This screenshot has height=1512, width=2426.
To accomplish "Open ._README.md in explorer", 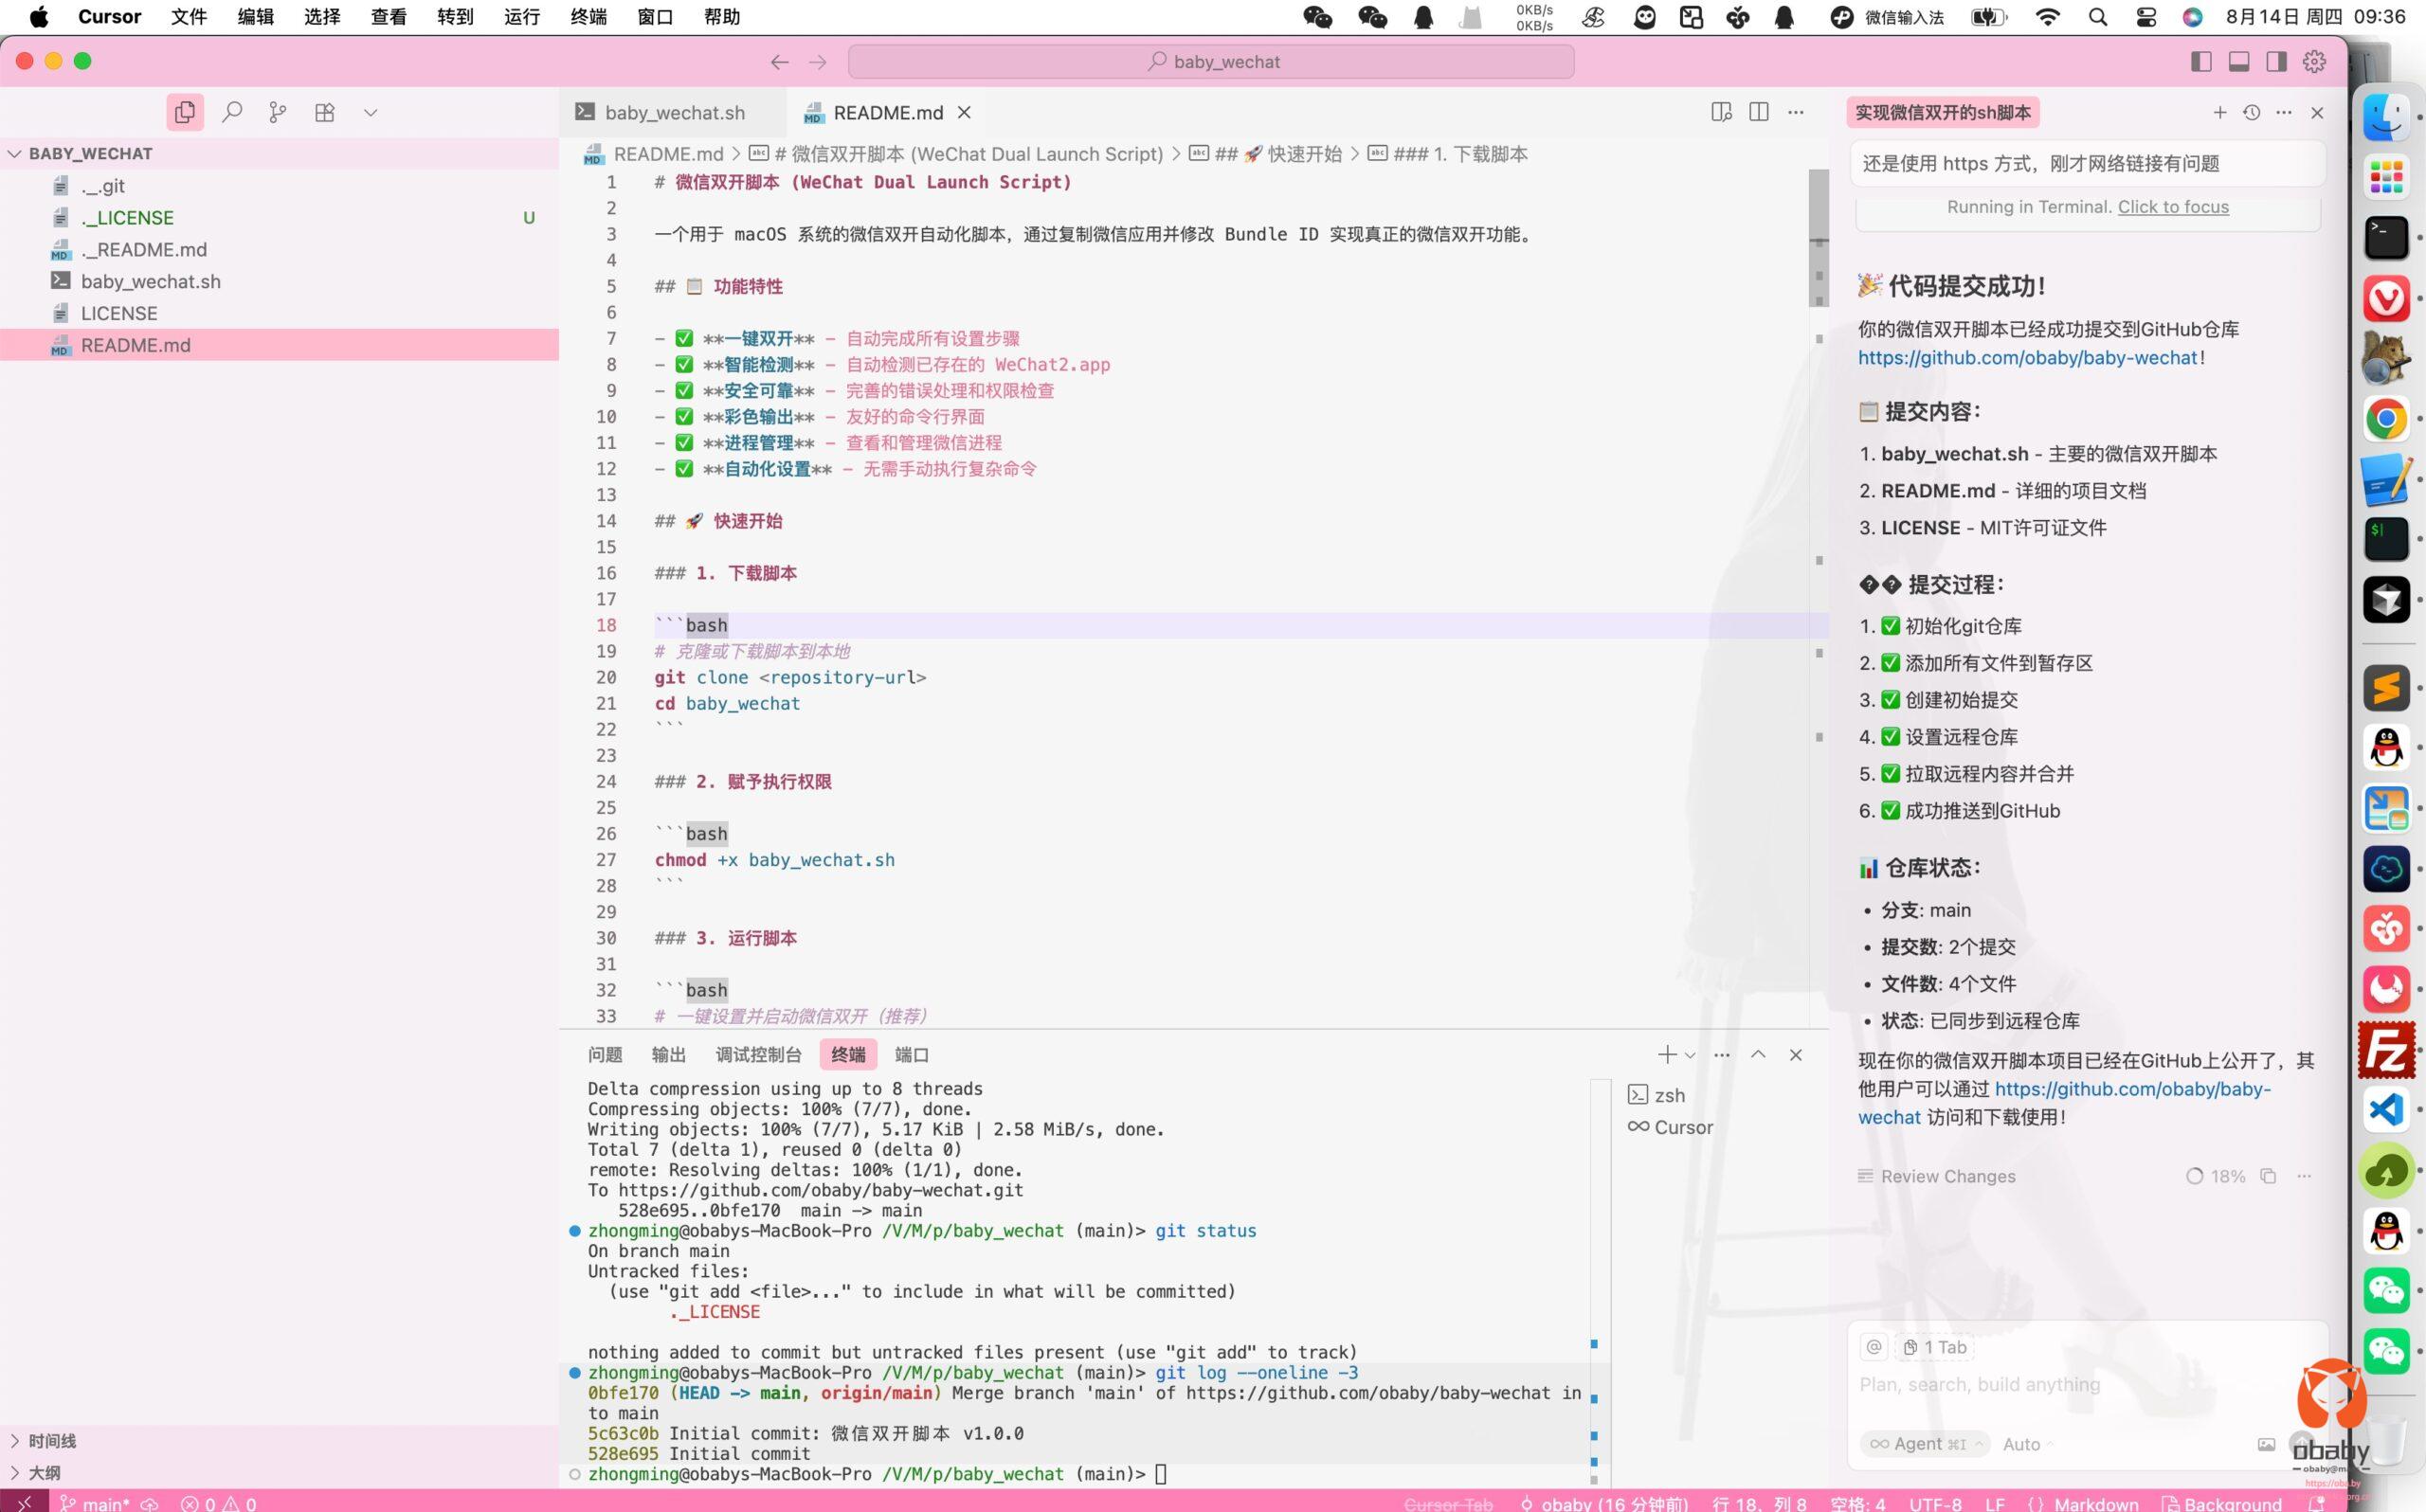I will pos(279,249).
